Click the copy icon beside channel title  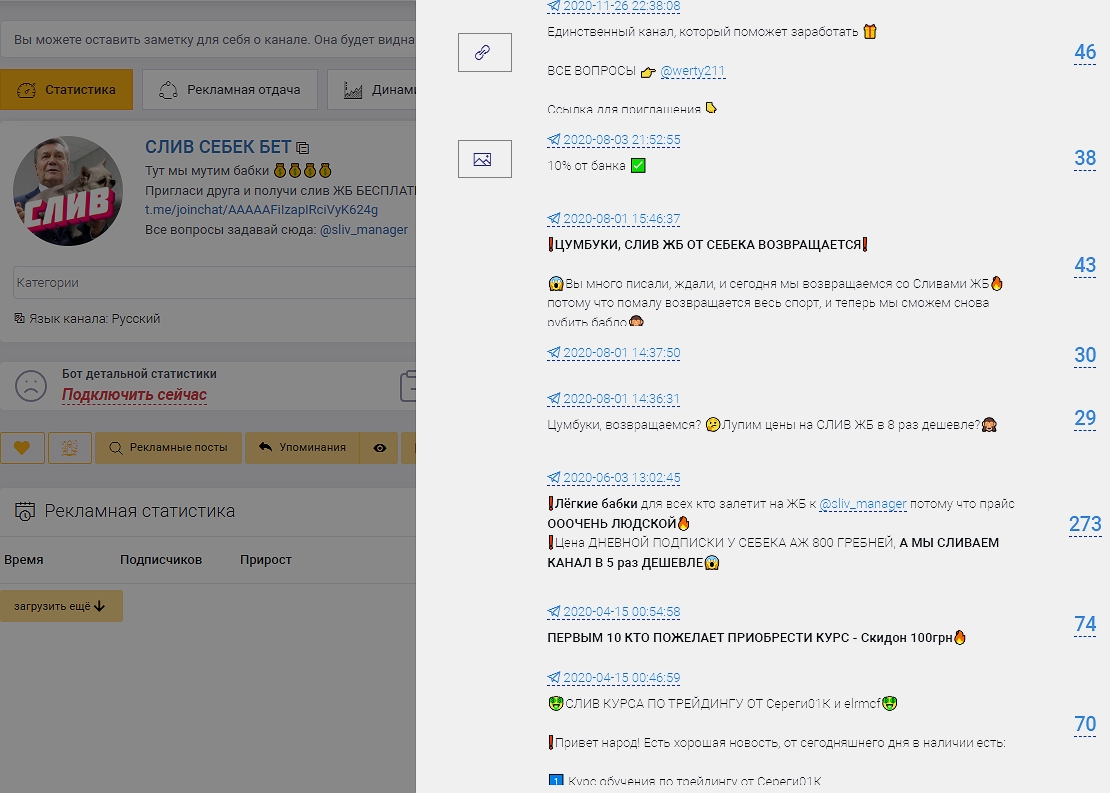(x=303, y=148)
